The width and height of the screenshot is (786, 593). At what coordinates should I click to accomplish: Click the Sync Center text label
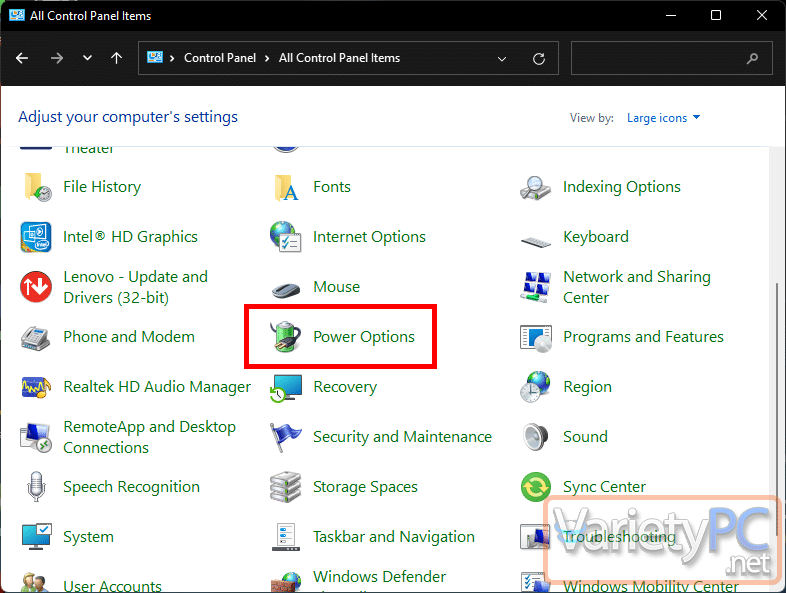tap(604, 487)
